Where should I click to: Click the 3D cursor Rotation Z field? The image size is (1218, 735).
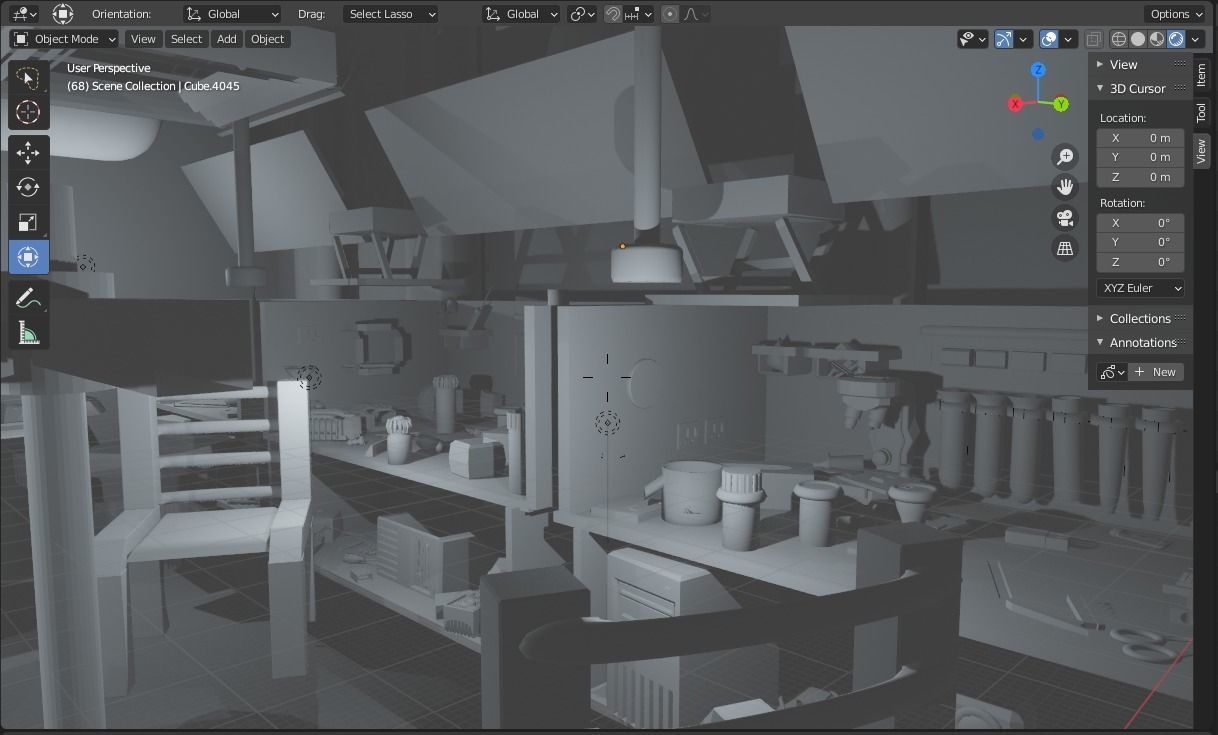pos(1140,262)
